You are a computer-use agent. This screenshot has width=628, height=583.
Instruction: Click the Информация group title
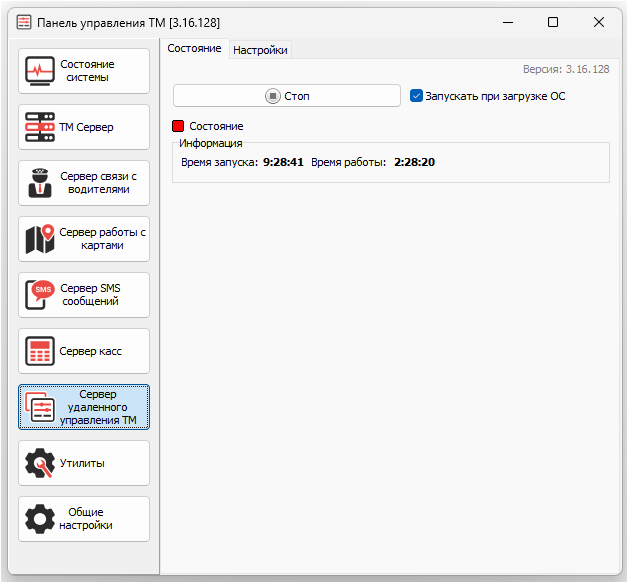[211, 143]
